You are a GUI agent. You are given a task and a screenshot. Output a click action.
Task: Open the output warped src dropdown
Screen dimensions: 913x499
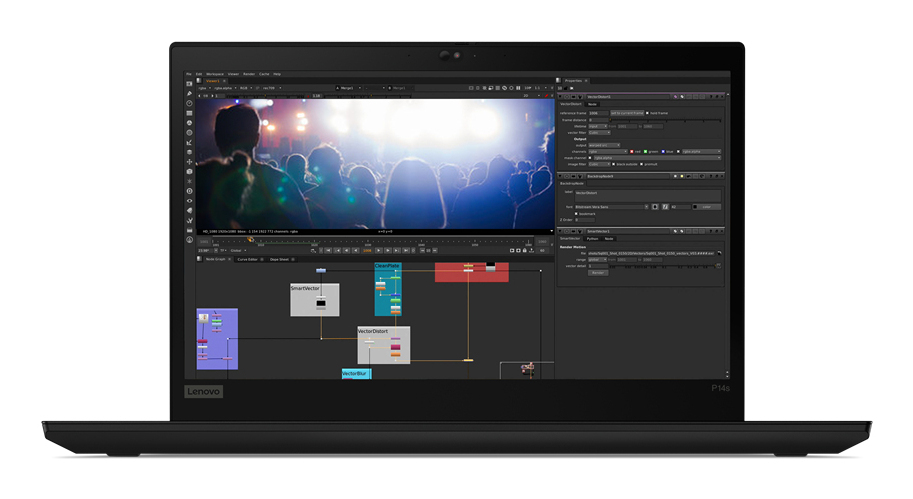(604, 145)
